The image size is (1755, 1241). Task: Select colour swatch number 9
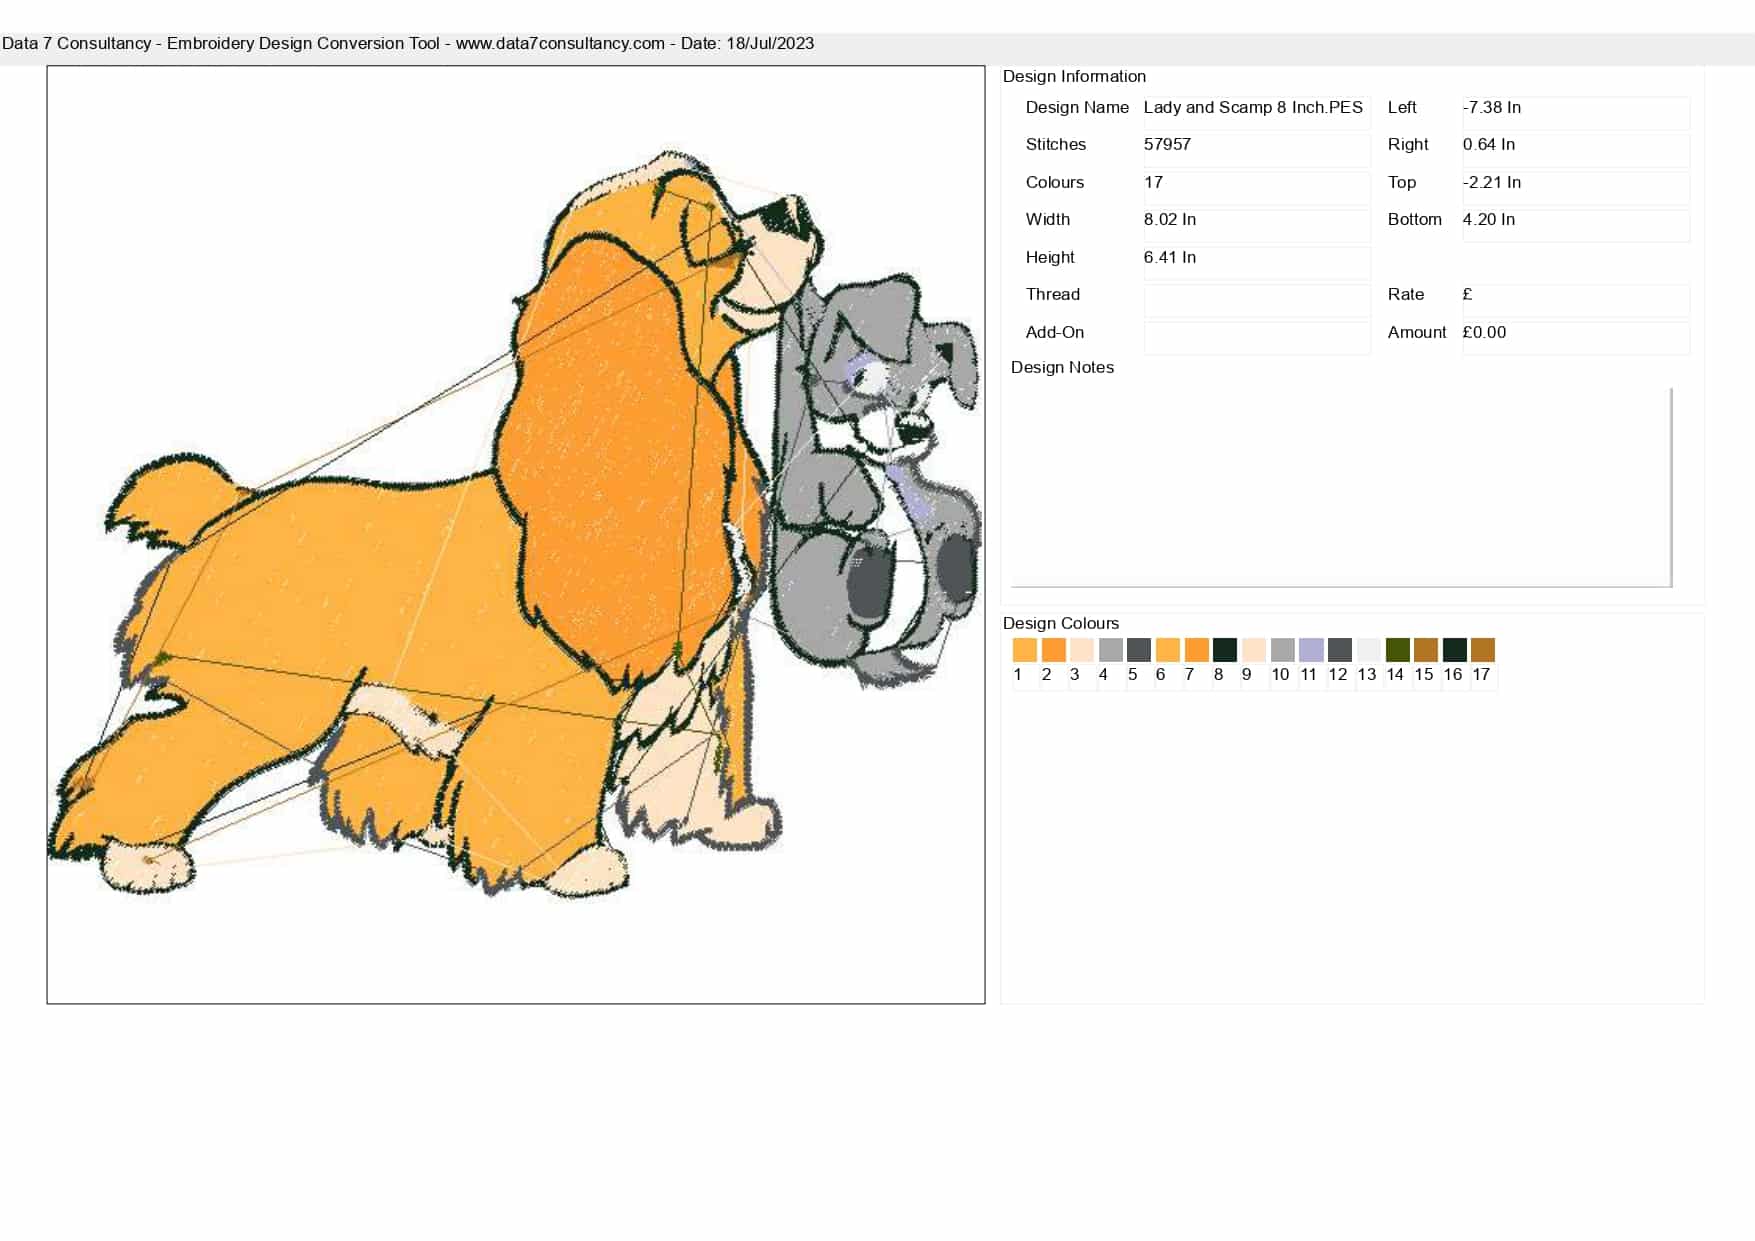[1253, 650]
